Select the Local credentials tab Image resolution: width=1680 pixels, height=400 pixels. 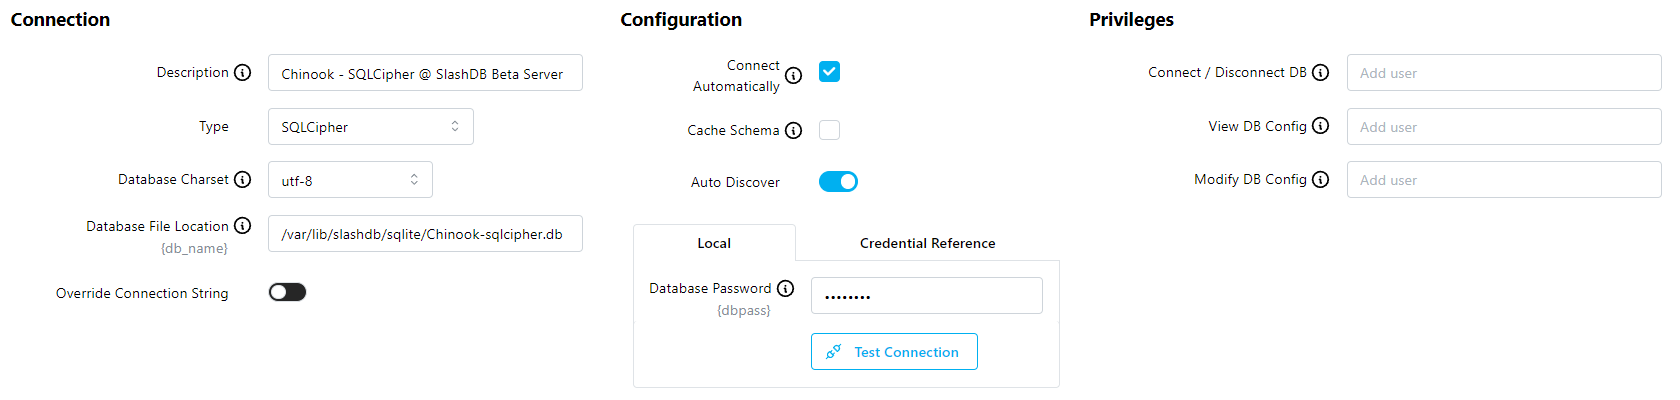(x=714, y=243)
